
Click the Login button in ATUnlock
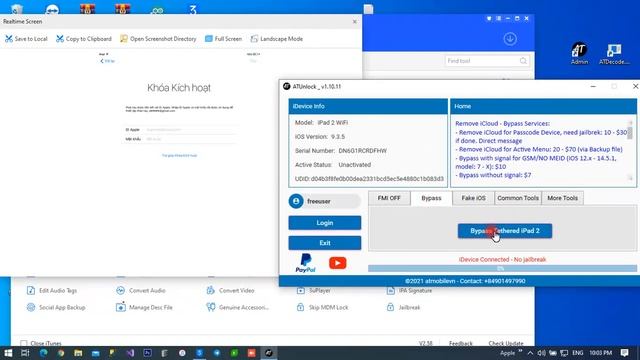325,223
